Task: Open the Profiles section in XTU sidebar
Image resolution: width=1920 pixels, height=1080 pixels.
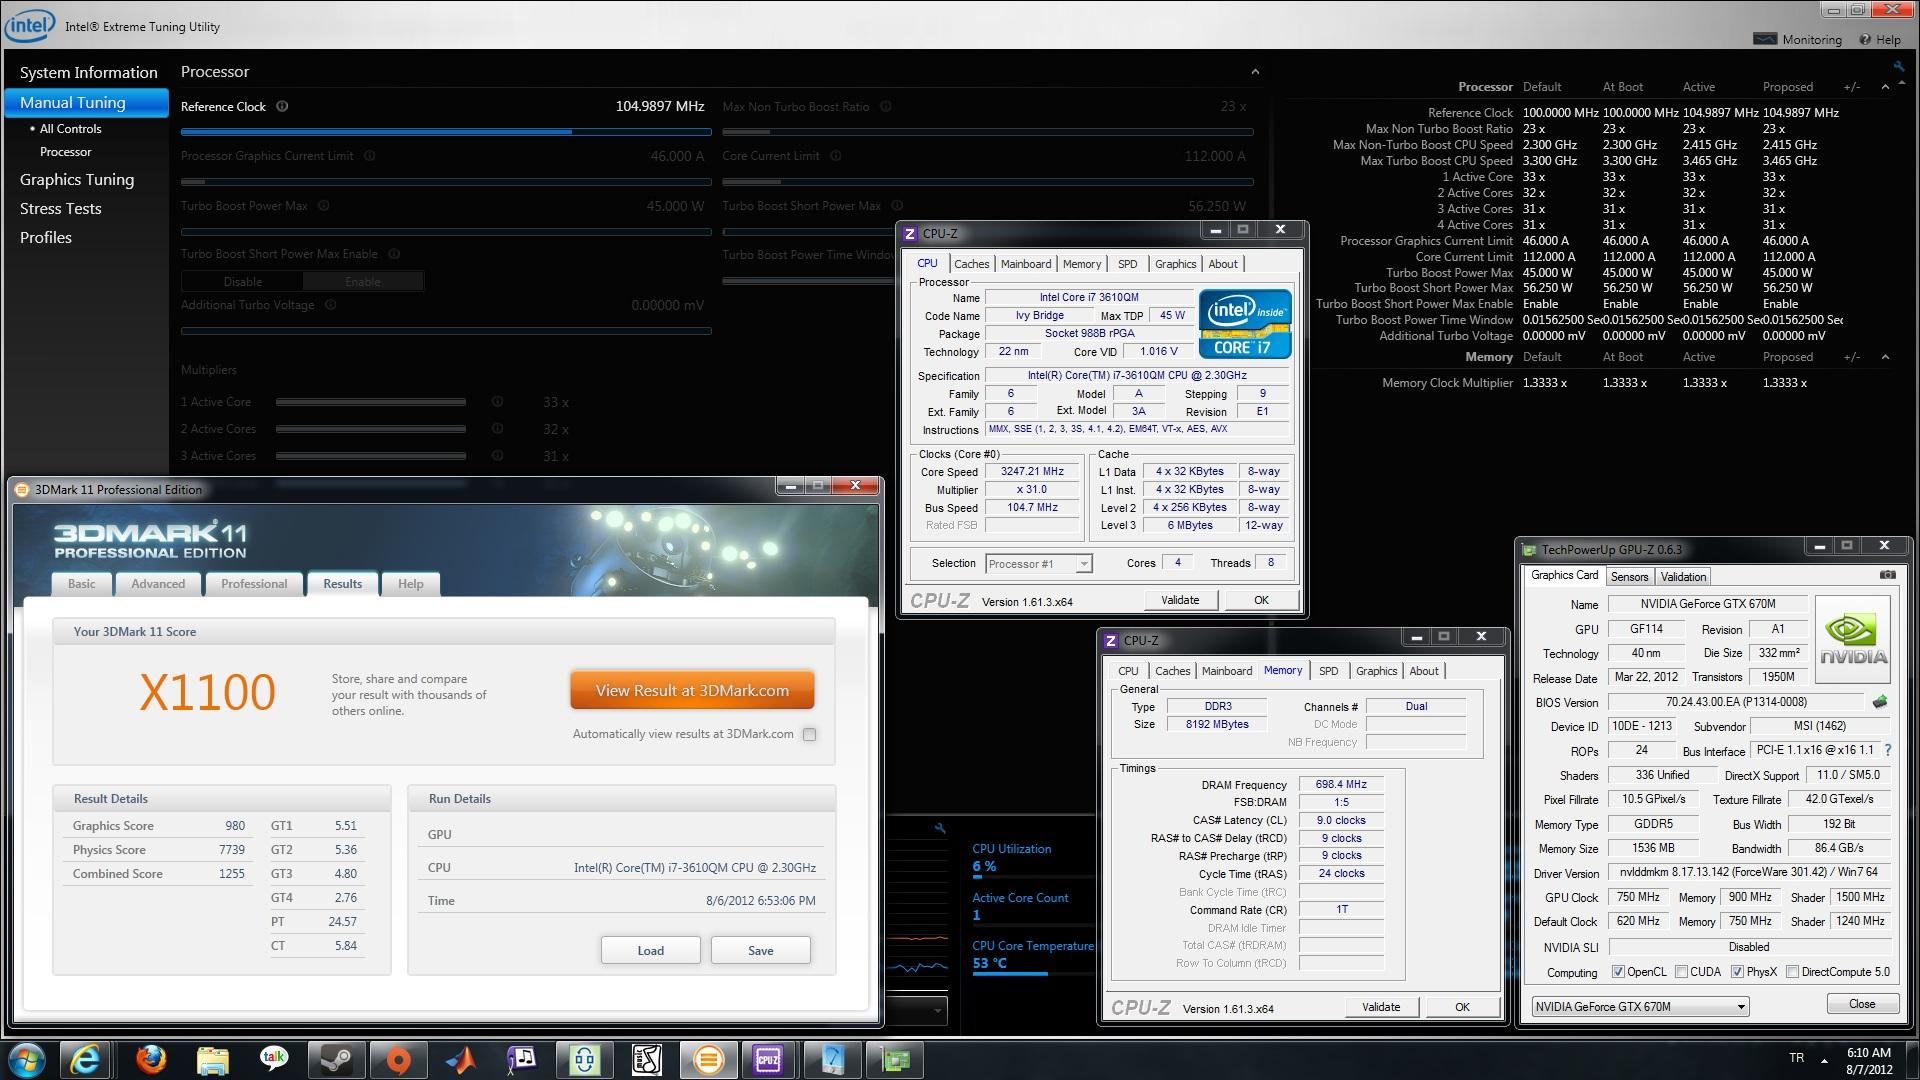Action: tap(46, 238)
